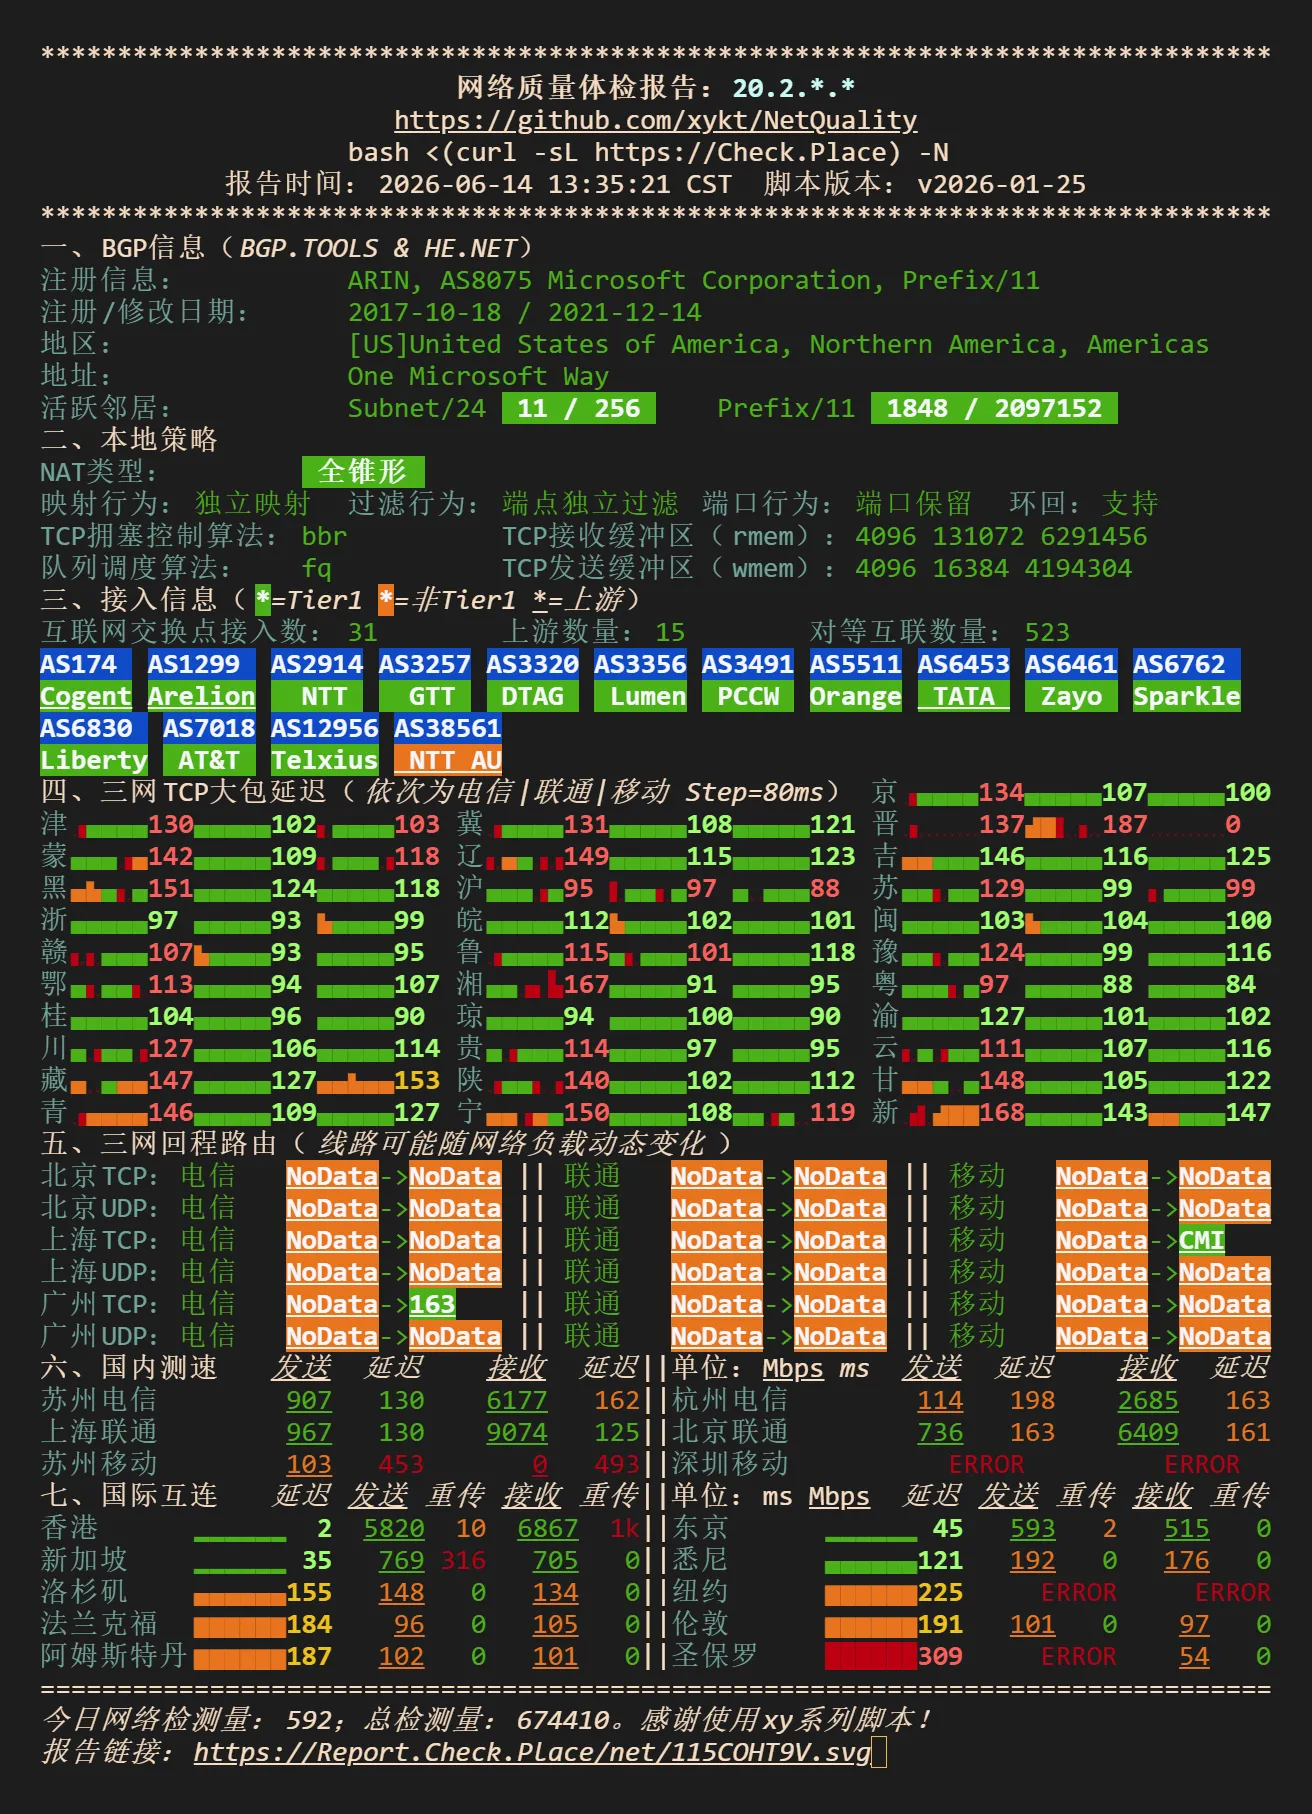Screen dimensions: 1312x1814
Task: Click the 'GTT' label under AS3257
Action: [425, 696]
